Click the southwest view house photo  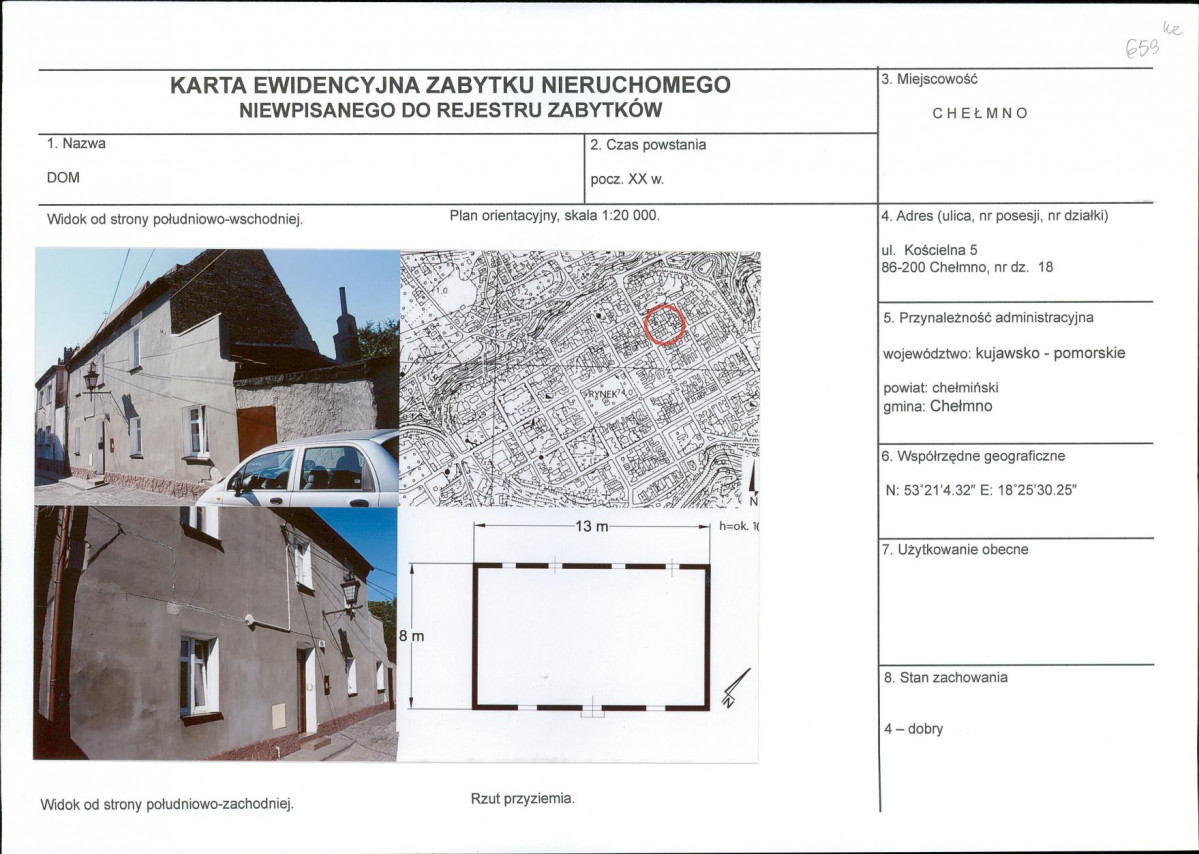[215, 634]
